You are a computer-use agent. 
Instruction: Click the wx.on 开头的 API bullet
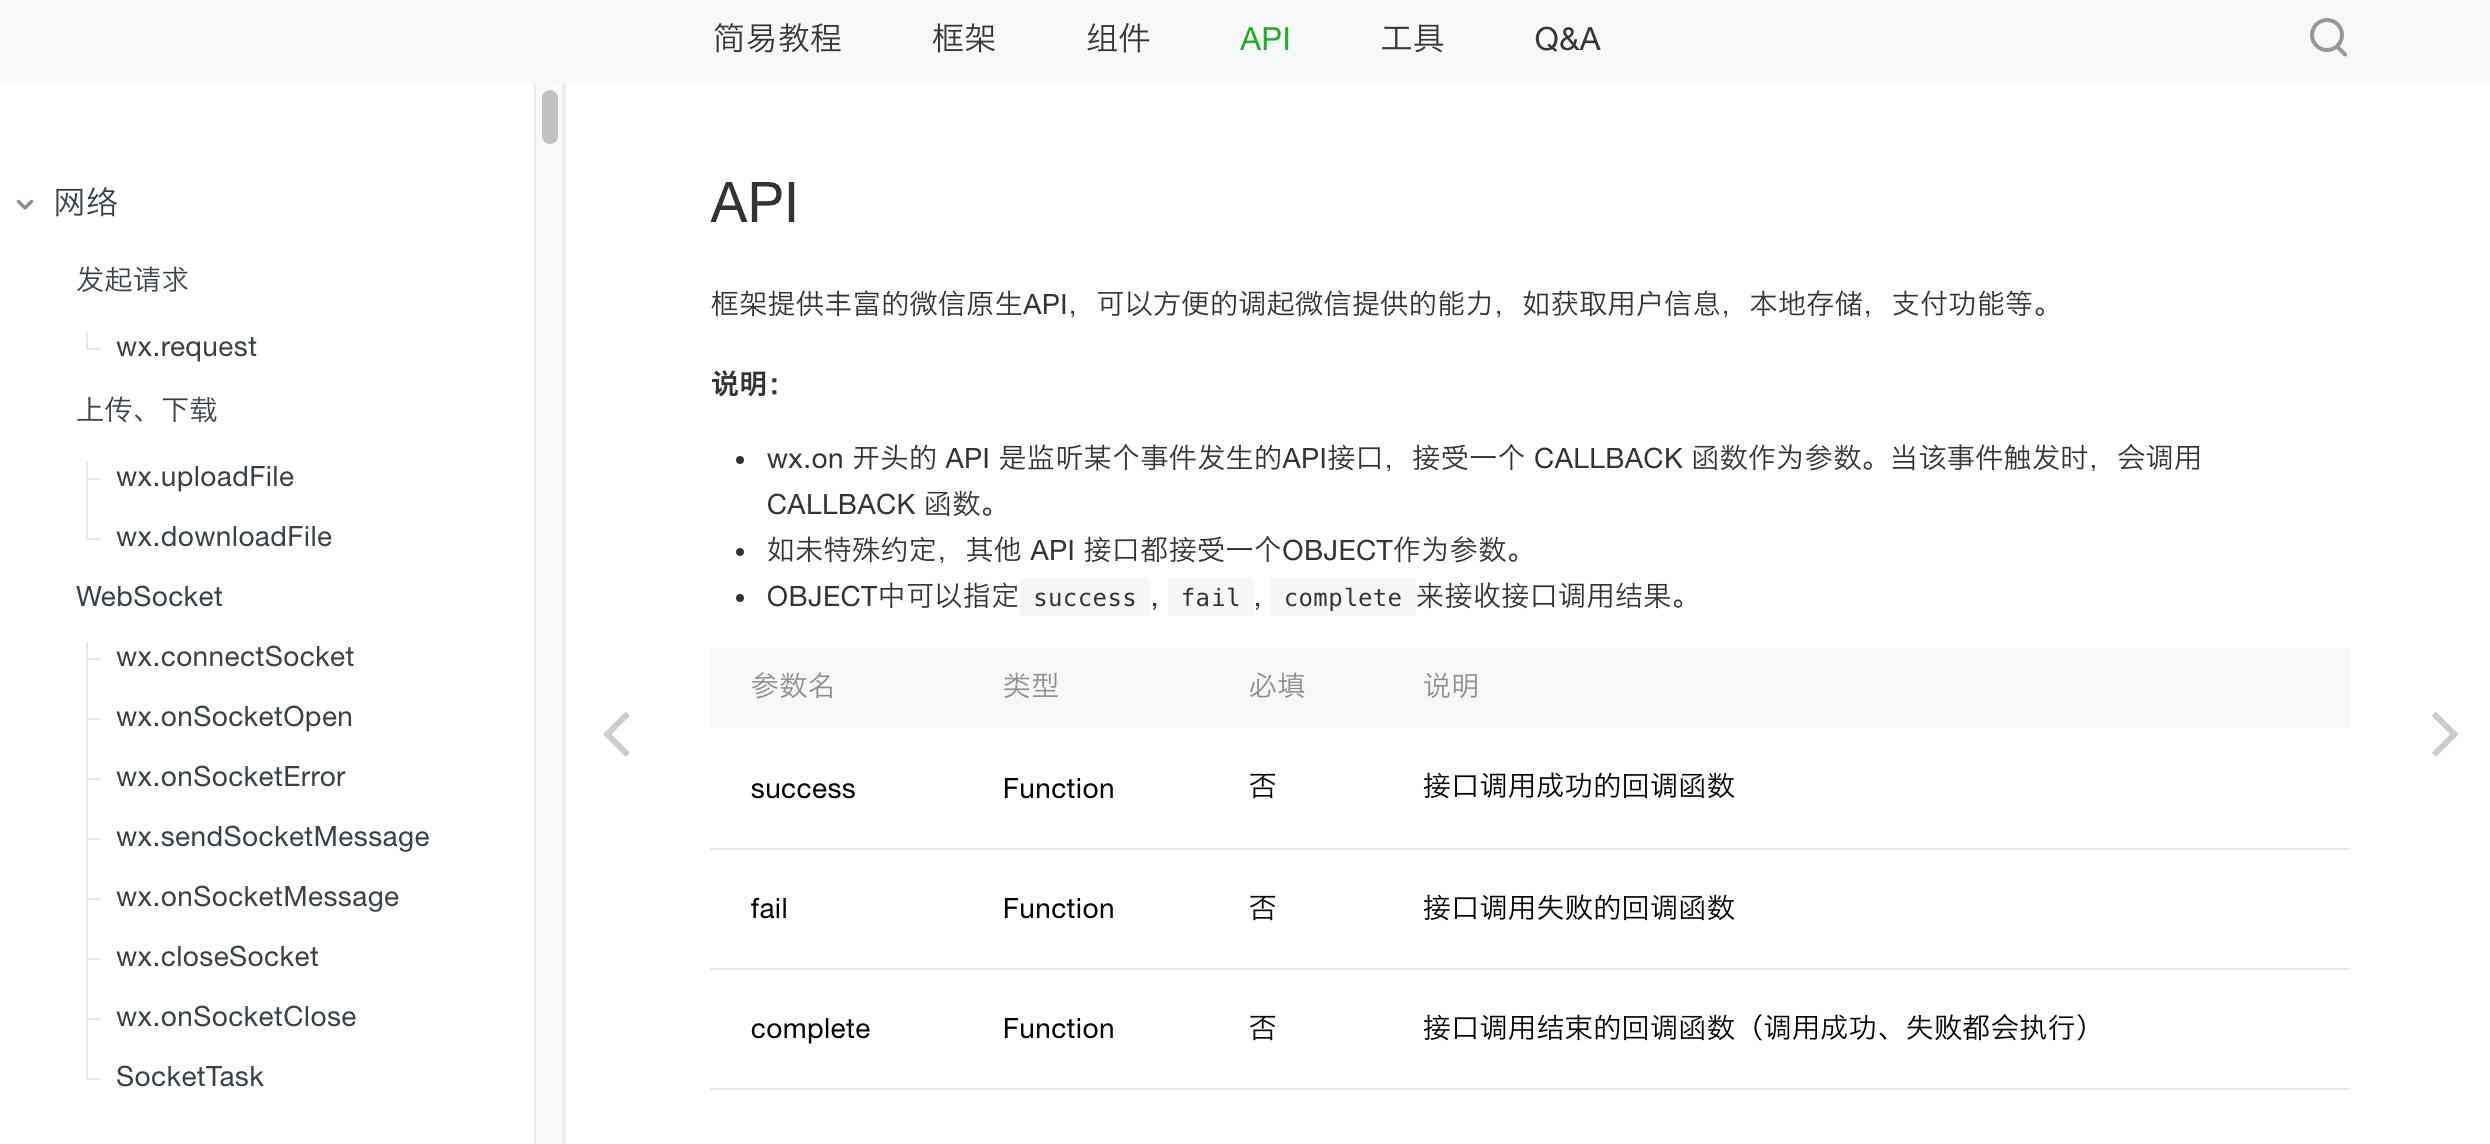[1484, 481]
